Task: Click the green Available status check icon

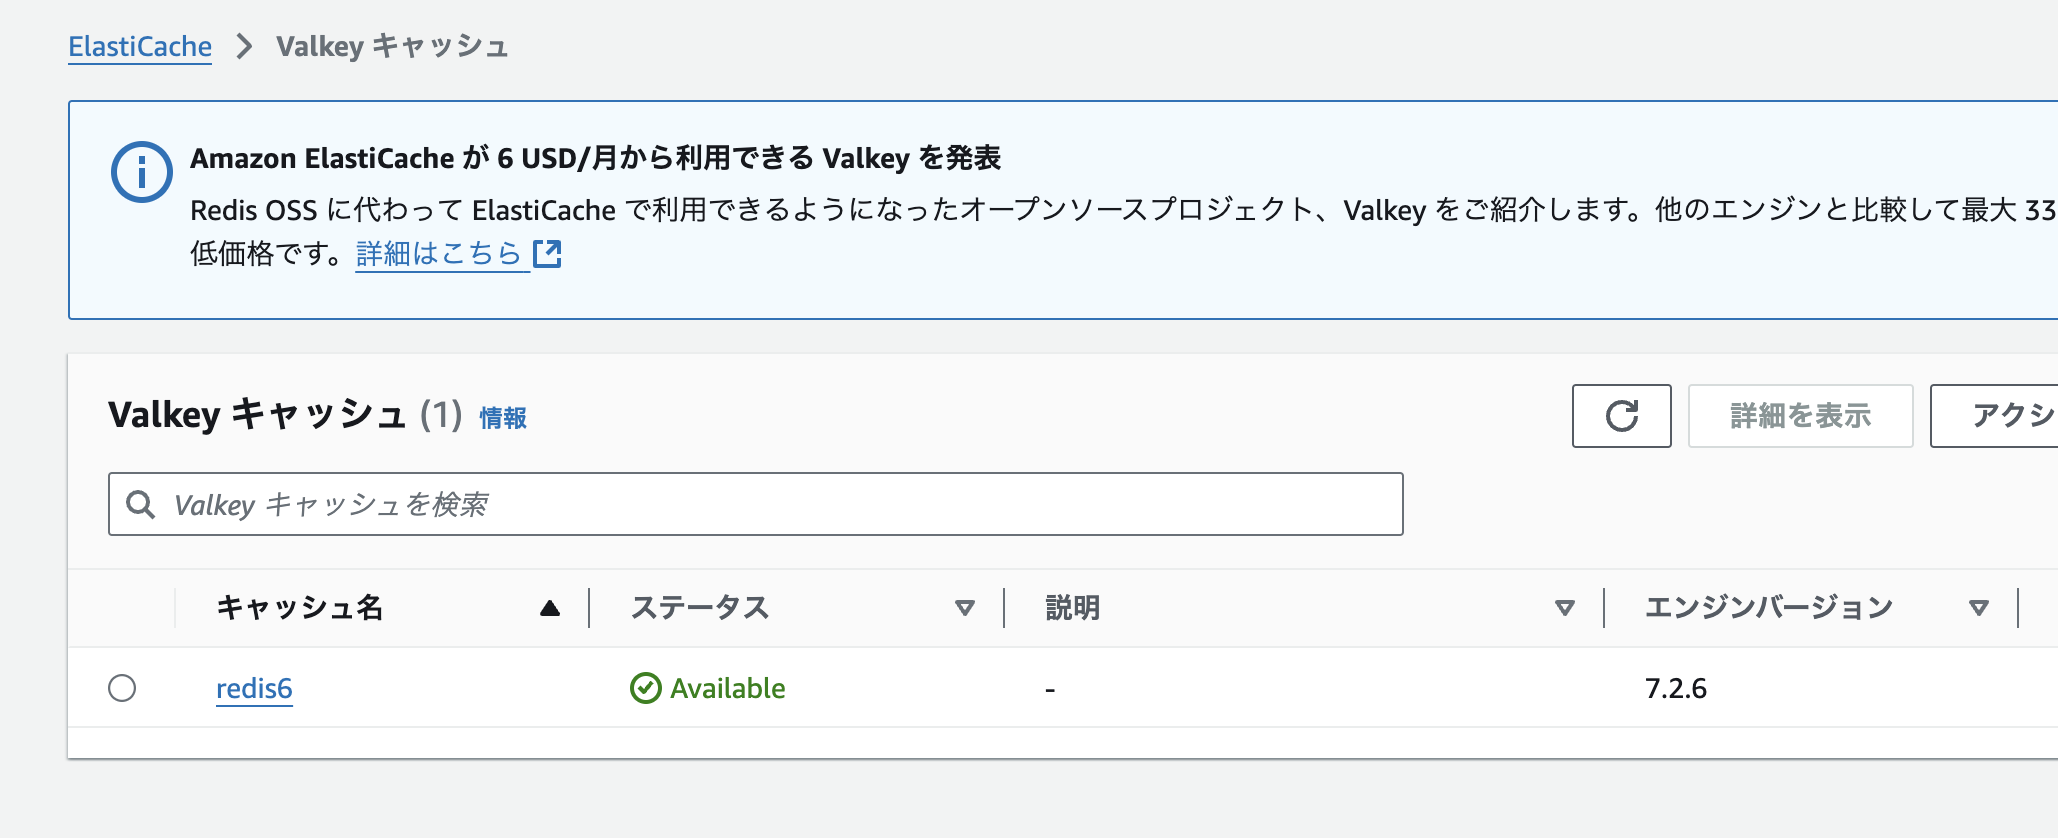Action: [646, 688]
